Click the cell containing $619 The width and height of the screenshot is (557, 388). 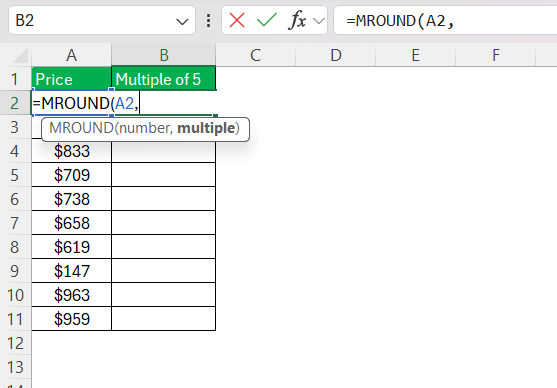click(71, 247)
